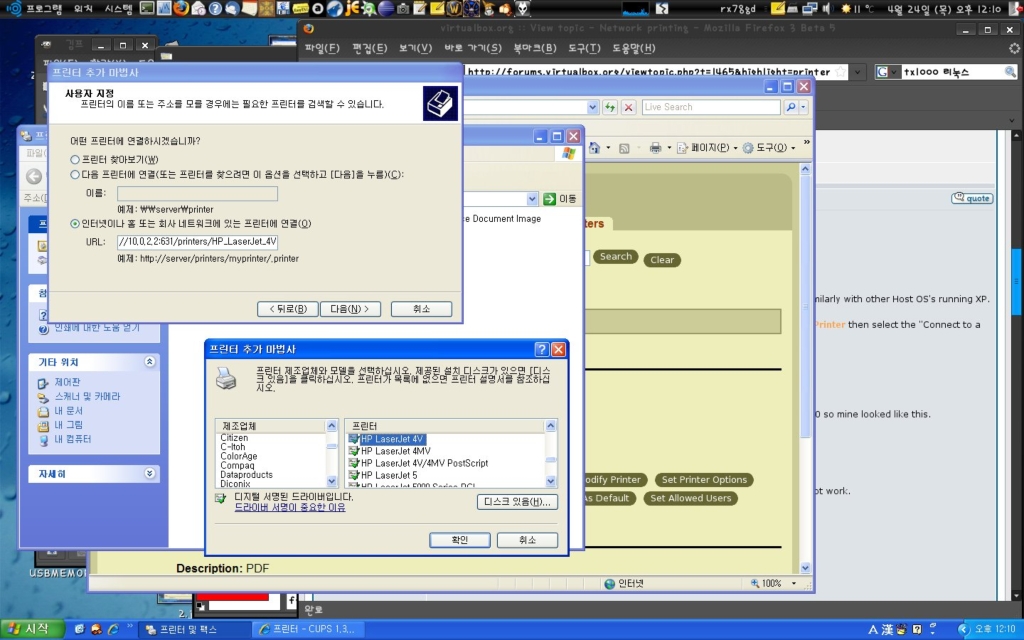Click the help question mark in driver dialog title bar
1024x640 pixels.
(x=541, y=349)
